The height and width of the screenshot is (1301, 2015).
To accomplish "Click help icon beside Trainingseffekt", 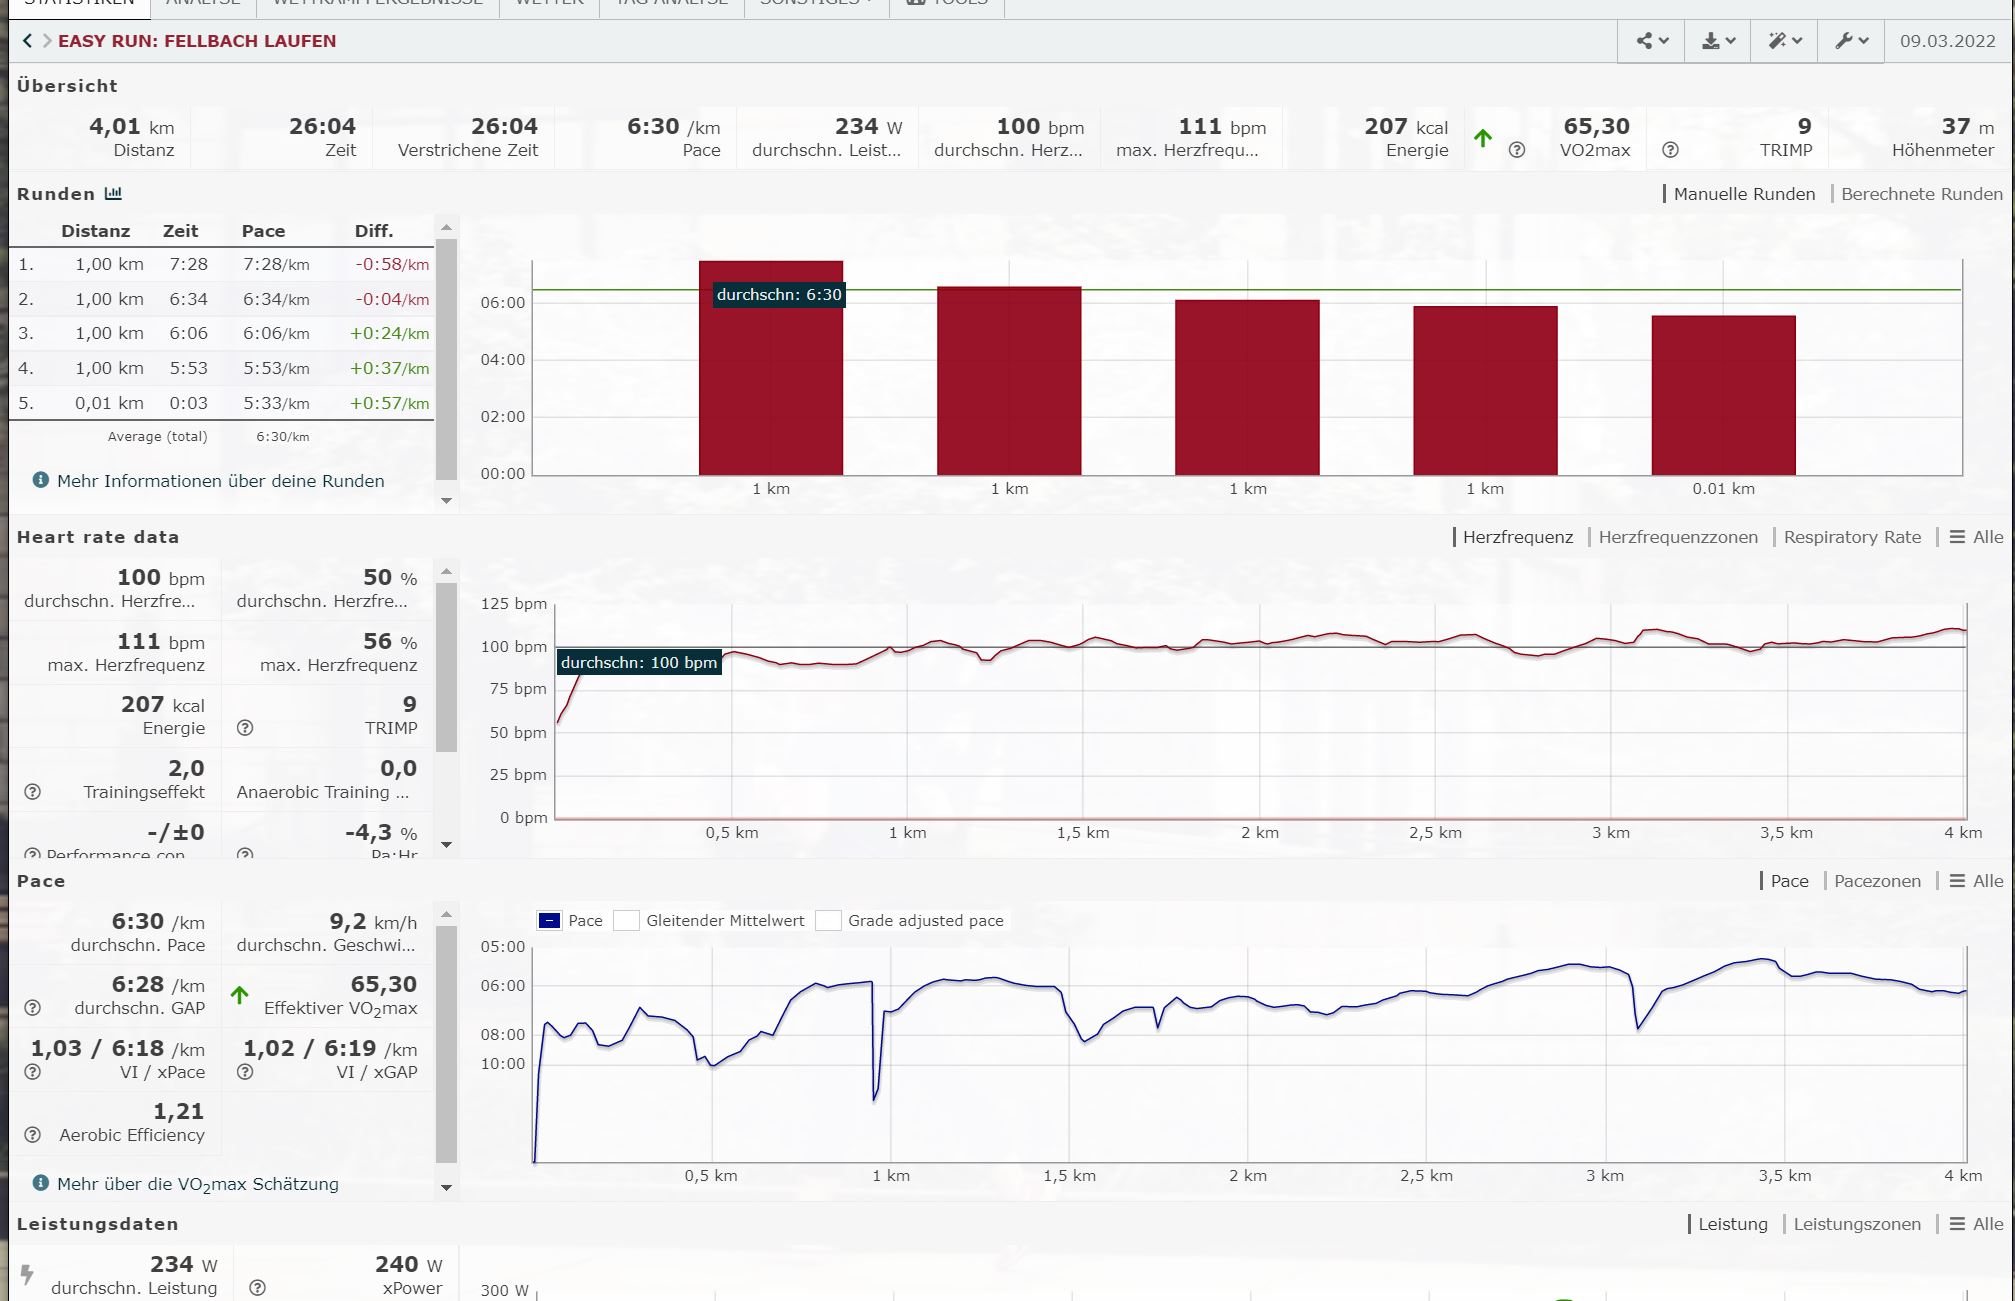I will (32, 792).
